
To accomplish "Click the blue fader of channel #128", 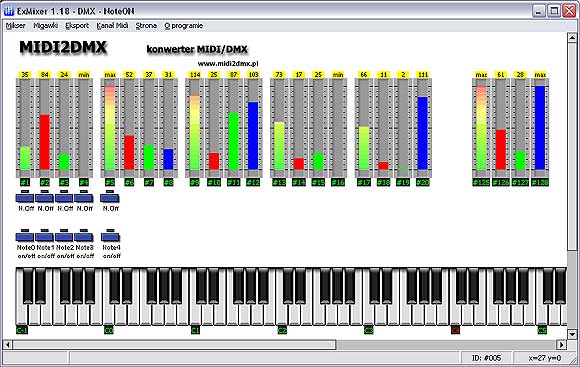I will click(x=540, y=128).
